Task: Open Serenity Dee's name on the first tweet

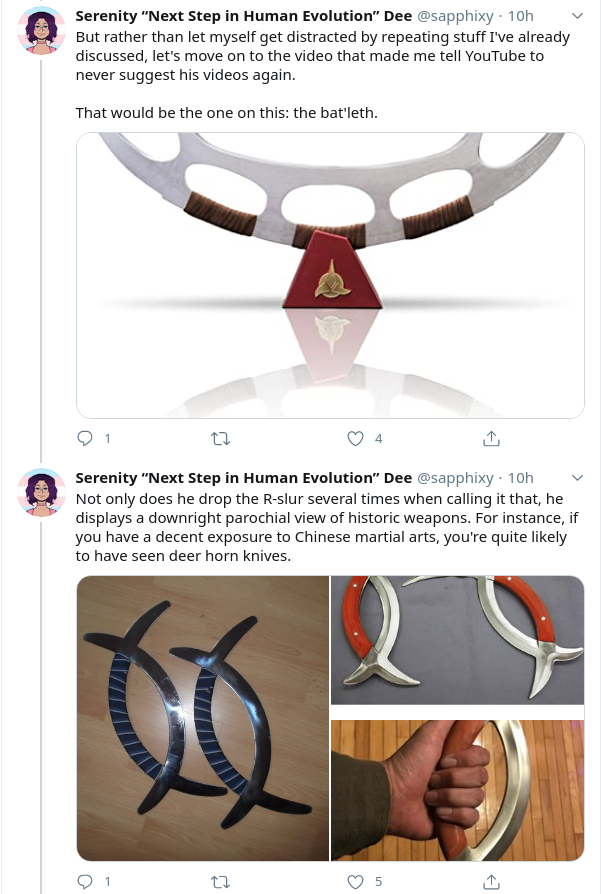Action: coord(243,16)
